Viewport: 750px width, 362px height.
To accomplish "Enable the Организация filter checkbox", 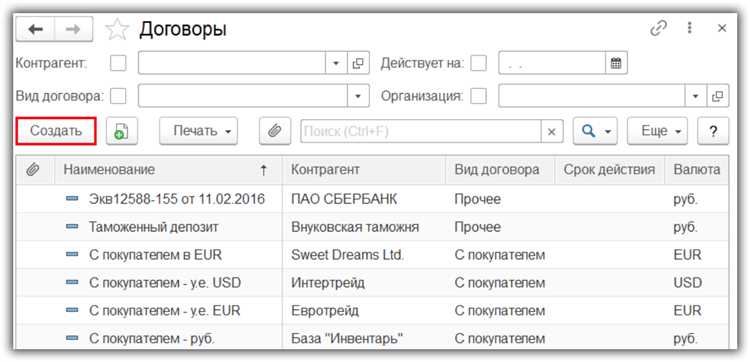I will tap(478, 96).
